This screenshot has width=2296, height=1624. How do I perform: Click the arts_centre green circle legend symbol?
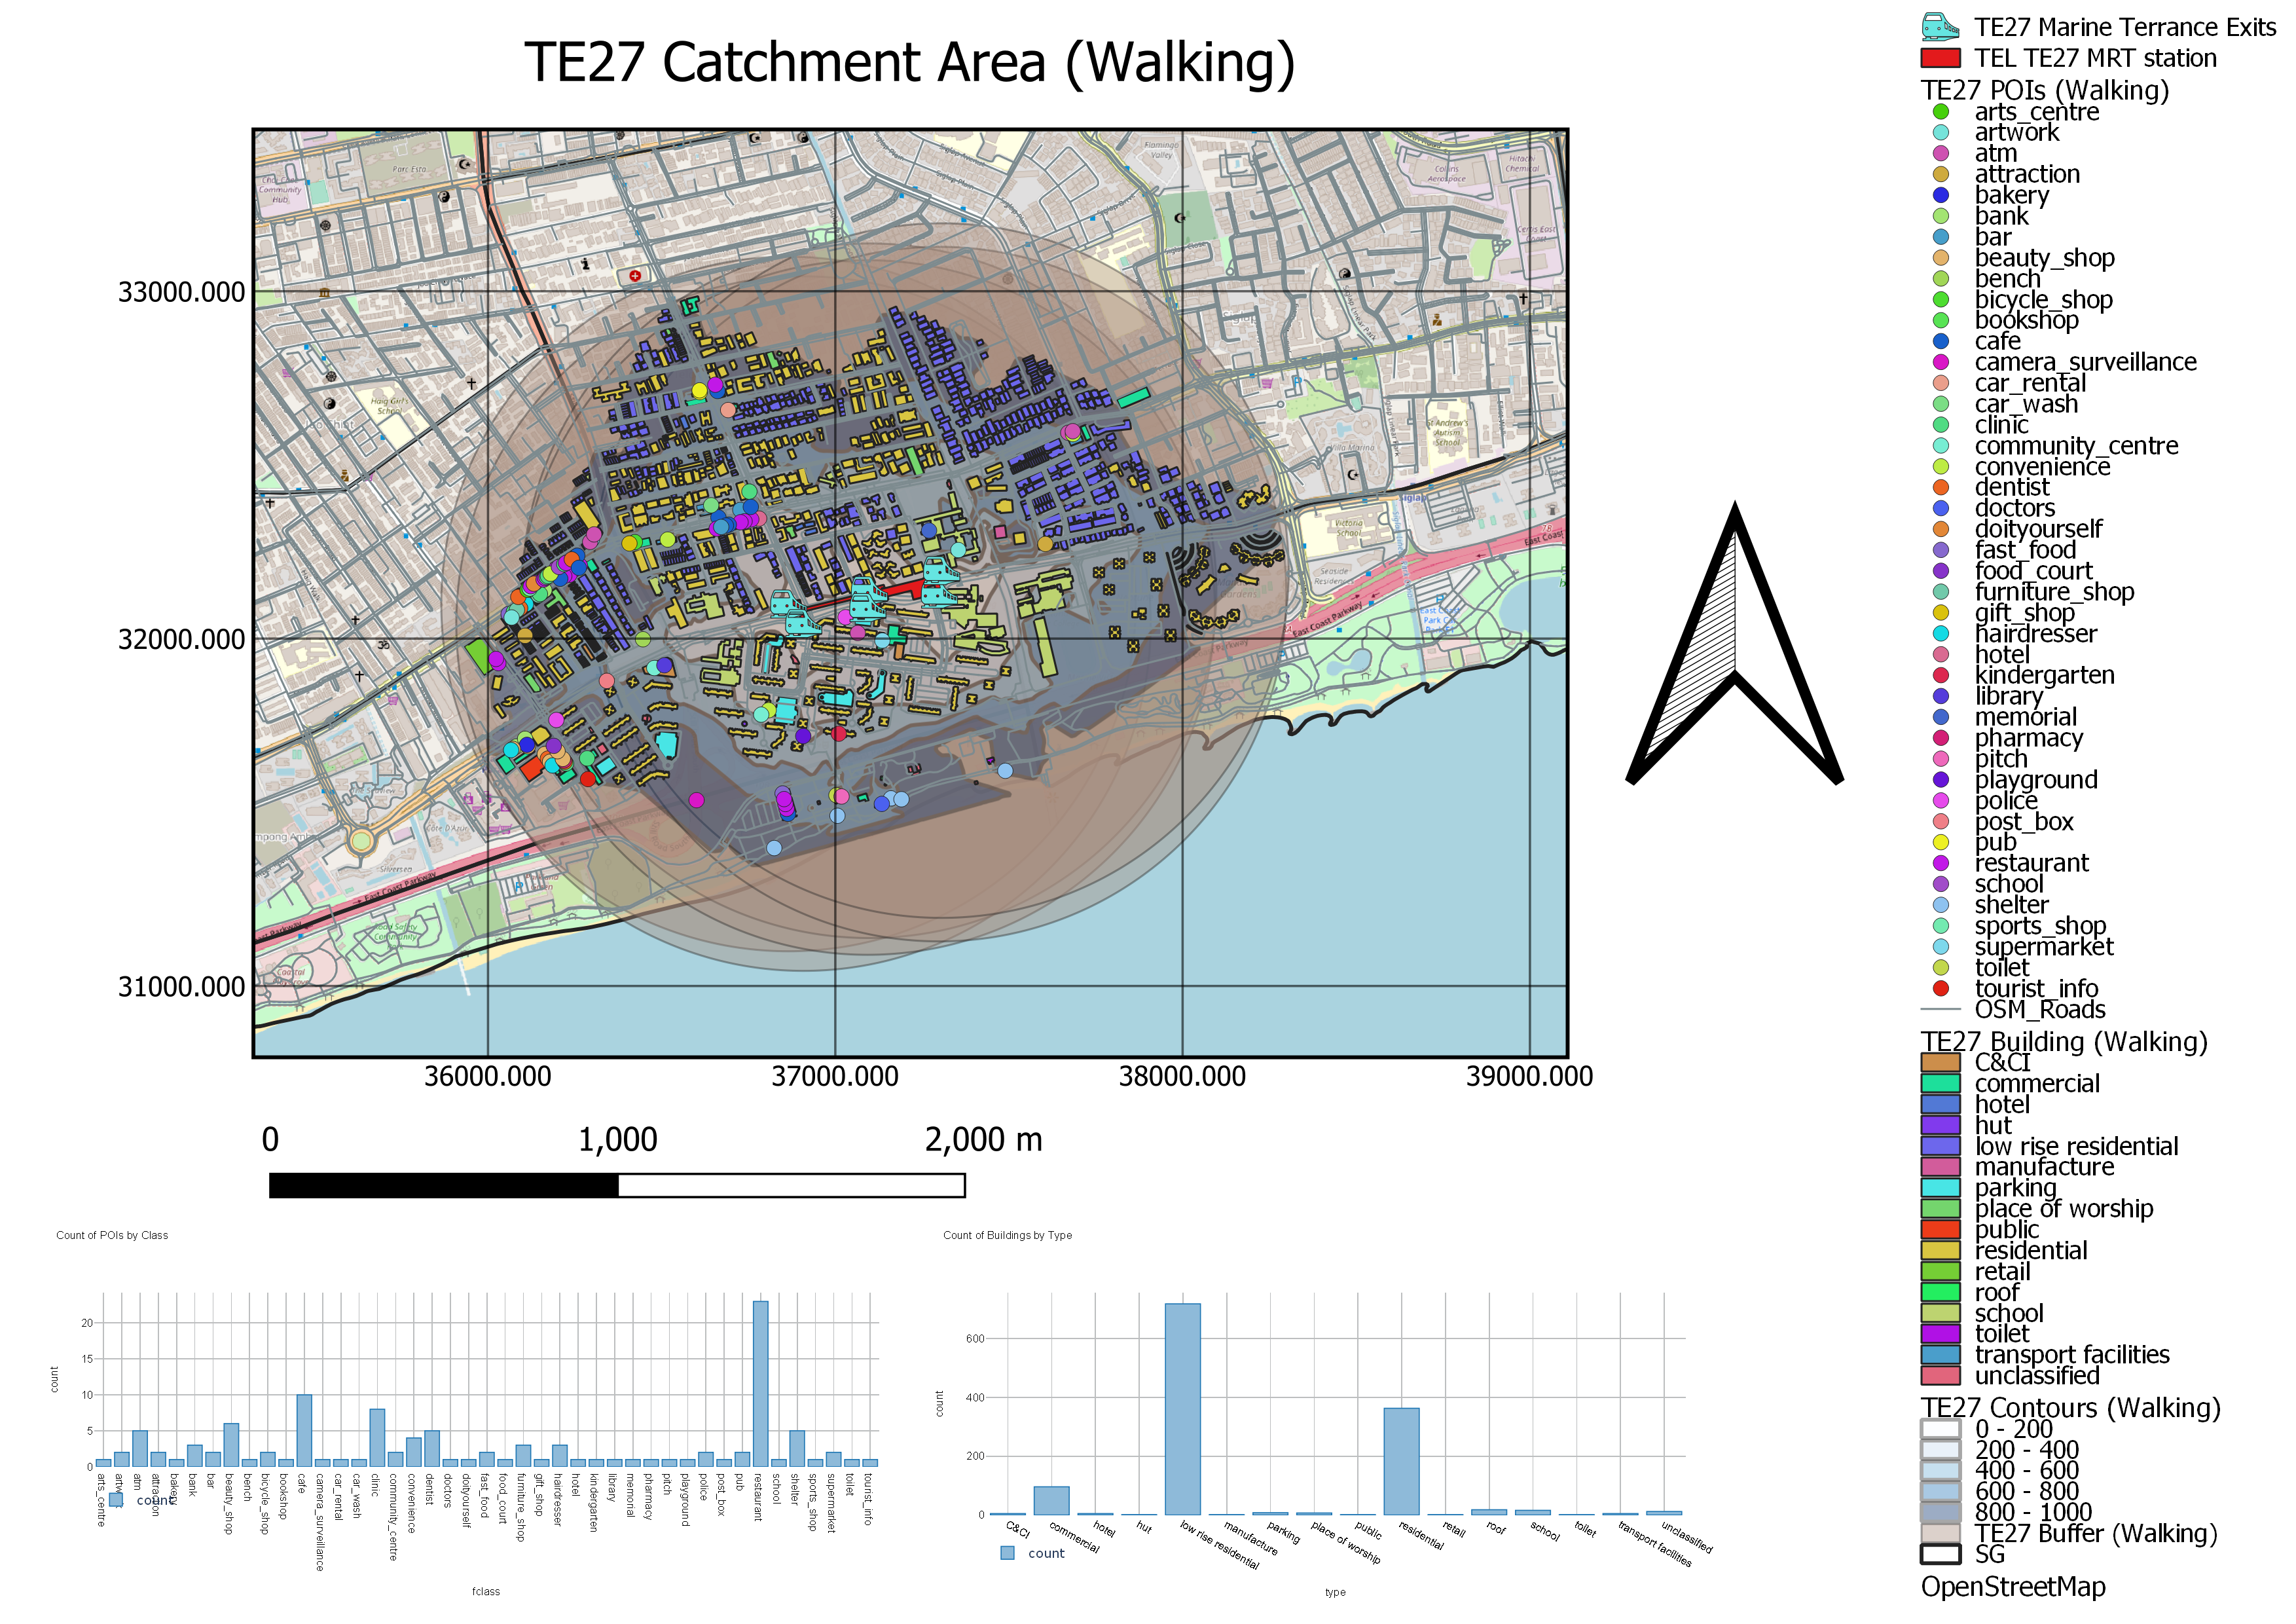tap(1940, 112)
